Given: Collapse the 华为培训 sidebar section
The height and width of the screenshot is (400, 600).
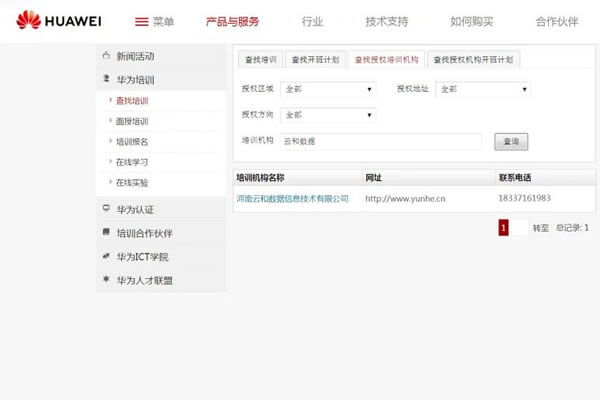Looking at the screenshot, I should [x=161, y=80].
